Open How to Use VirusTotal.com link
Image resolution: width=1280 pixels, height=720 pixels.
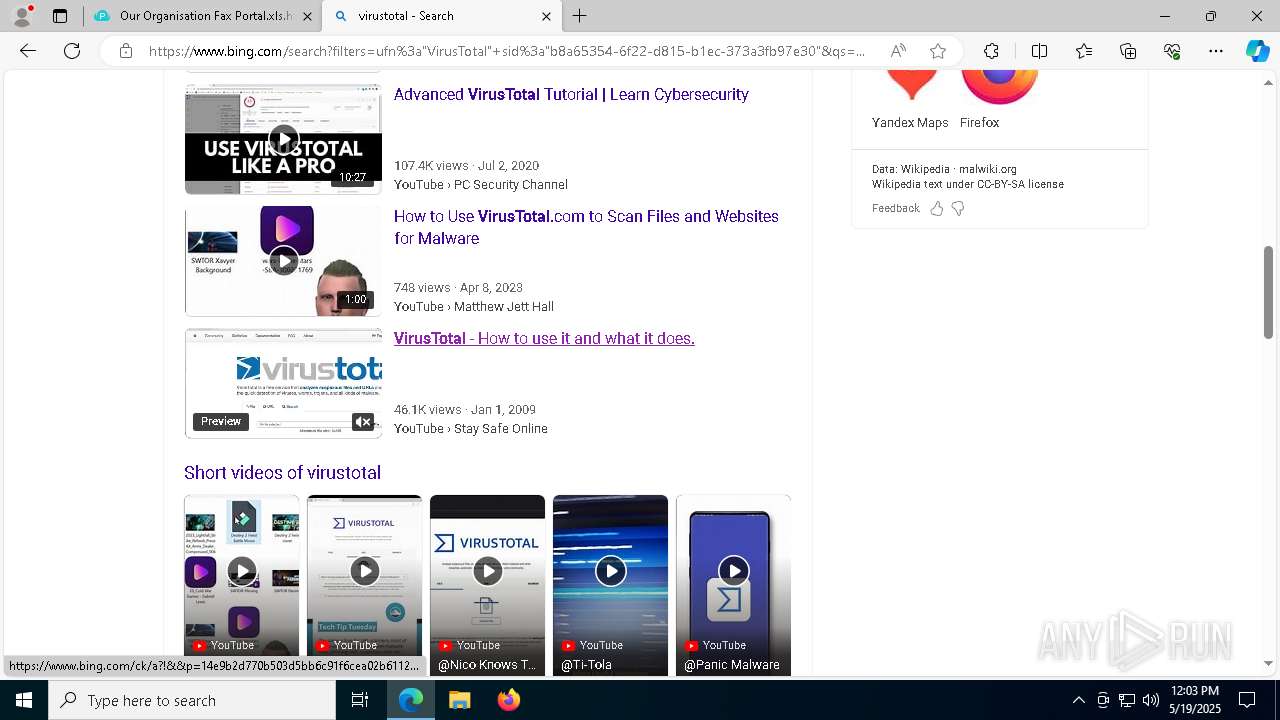[x=586, y=227]
